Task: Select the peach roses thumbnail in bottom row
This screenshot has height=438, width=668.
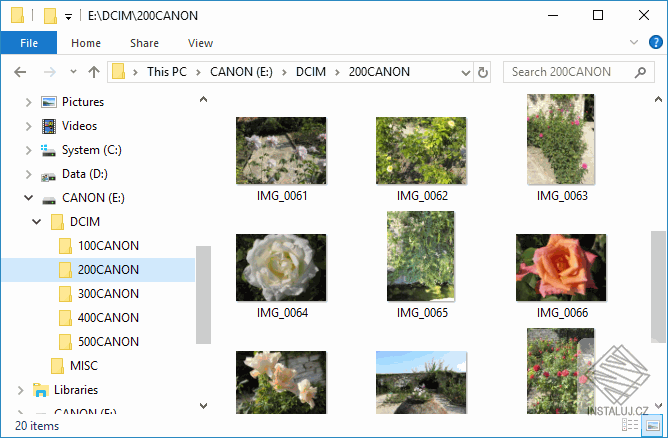Action: pos(281,382)
